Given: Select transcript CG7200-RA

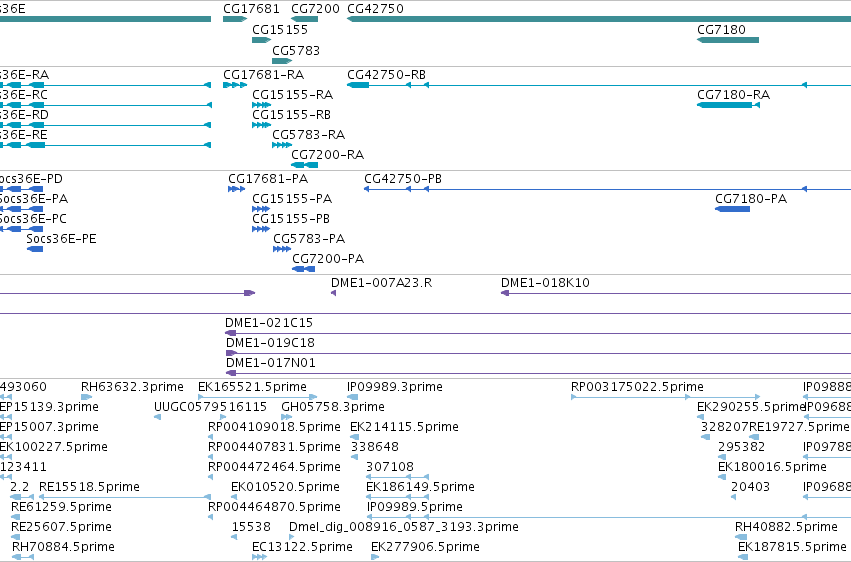Looking at the screenshot, I should coord(304,165).
